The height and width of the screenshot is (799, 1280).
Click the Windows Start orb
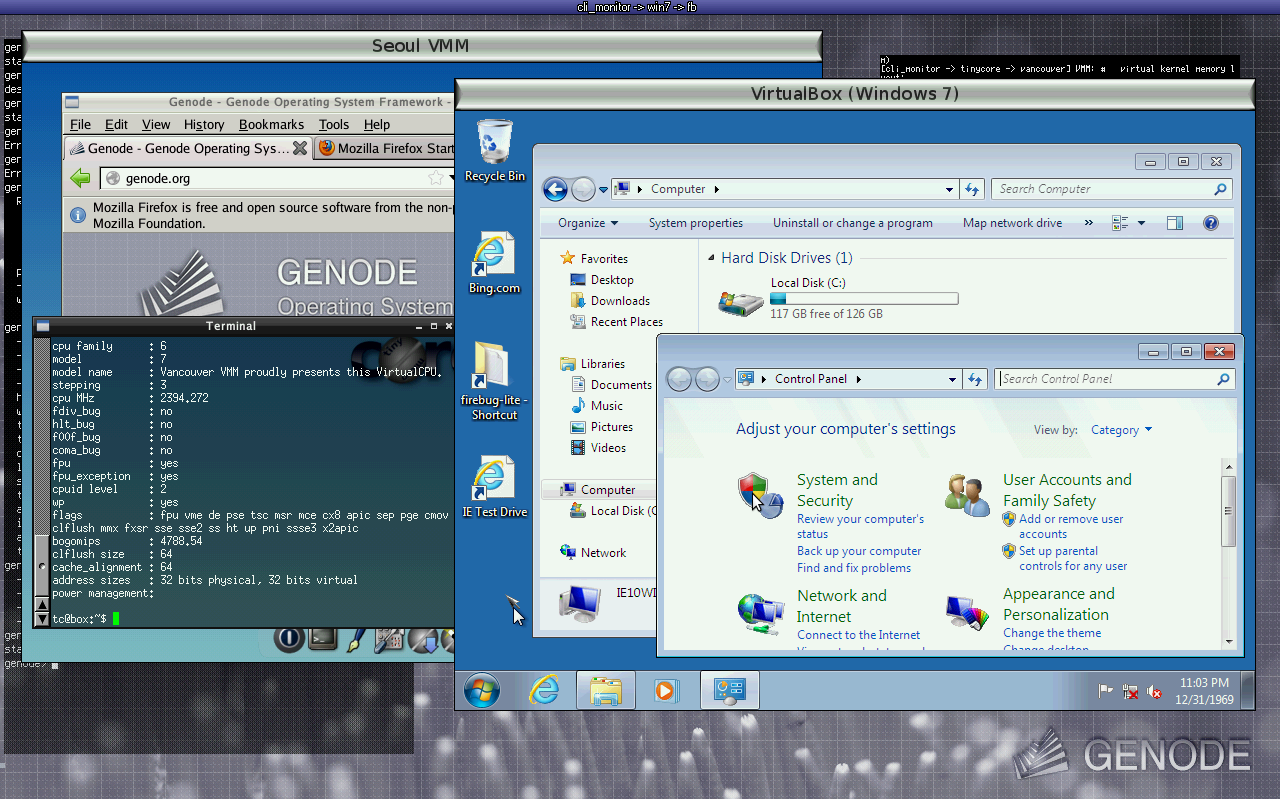click(x=482, y=690)
